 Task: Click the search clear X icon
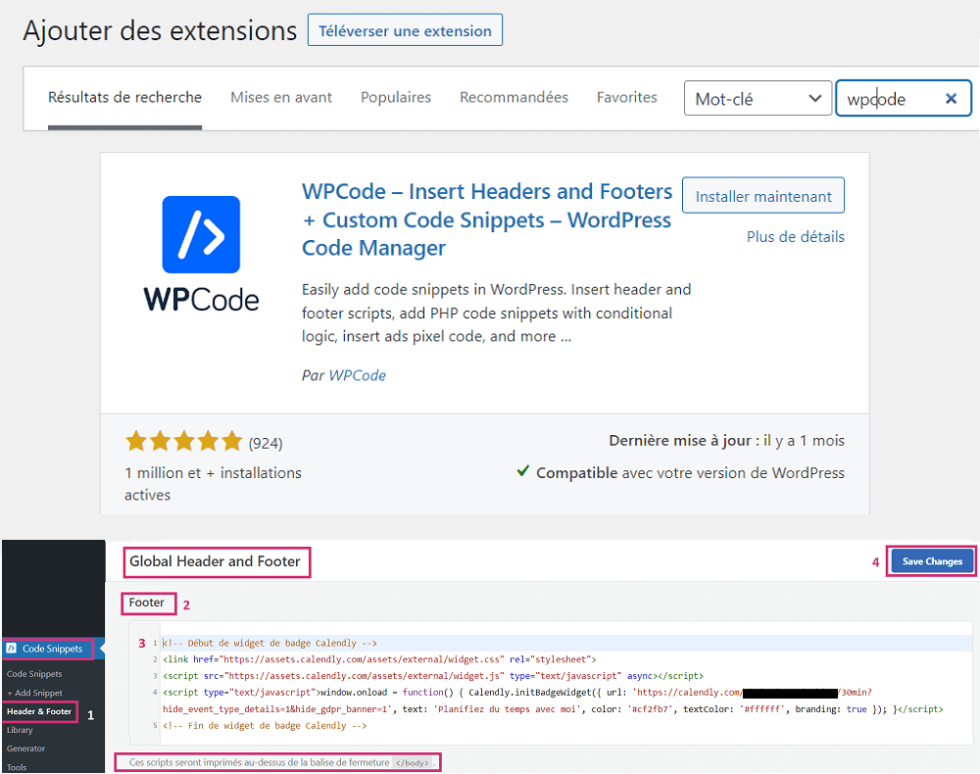tap(951, 98)
